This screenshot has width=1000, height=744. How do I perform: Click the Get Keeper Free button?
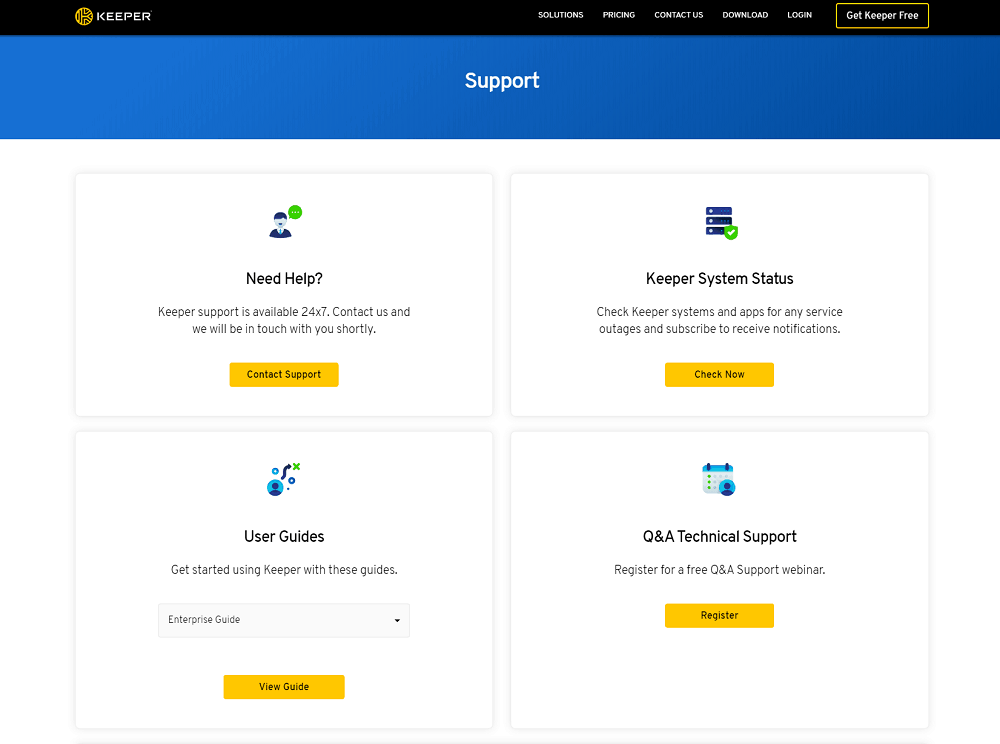tap(882, 15)
